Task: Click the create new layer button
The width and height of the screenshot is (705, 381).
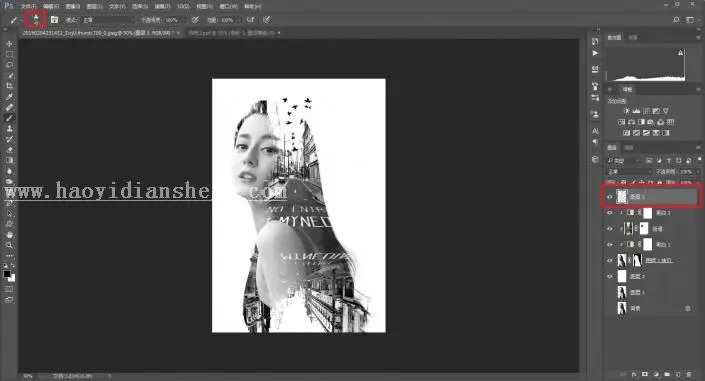Action: [678, 374]
